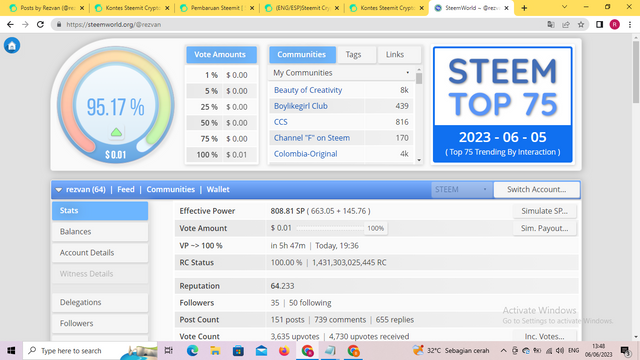Click the share page icon
Screen dimensions: 640x360
pos(566,24)
